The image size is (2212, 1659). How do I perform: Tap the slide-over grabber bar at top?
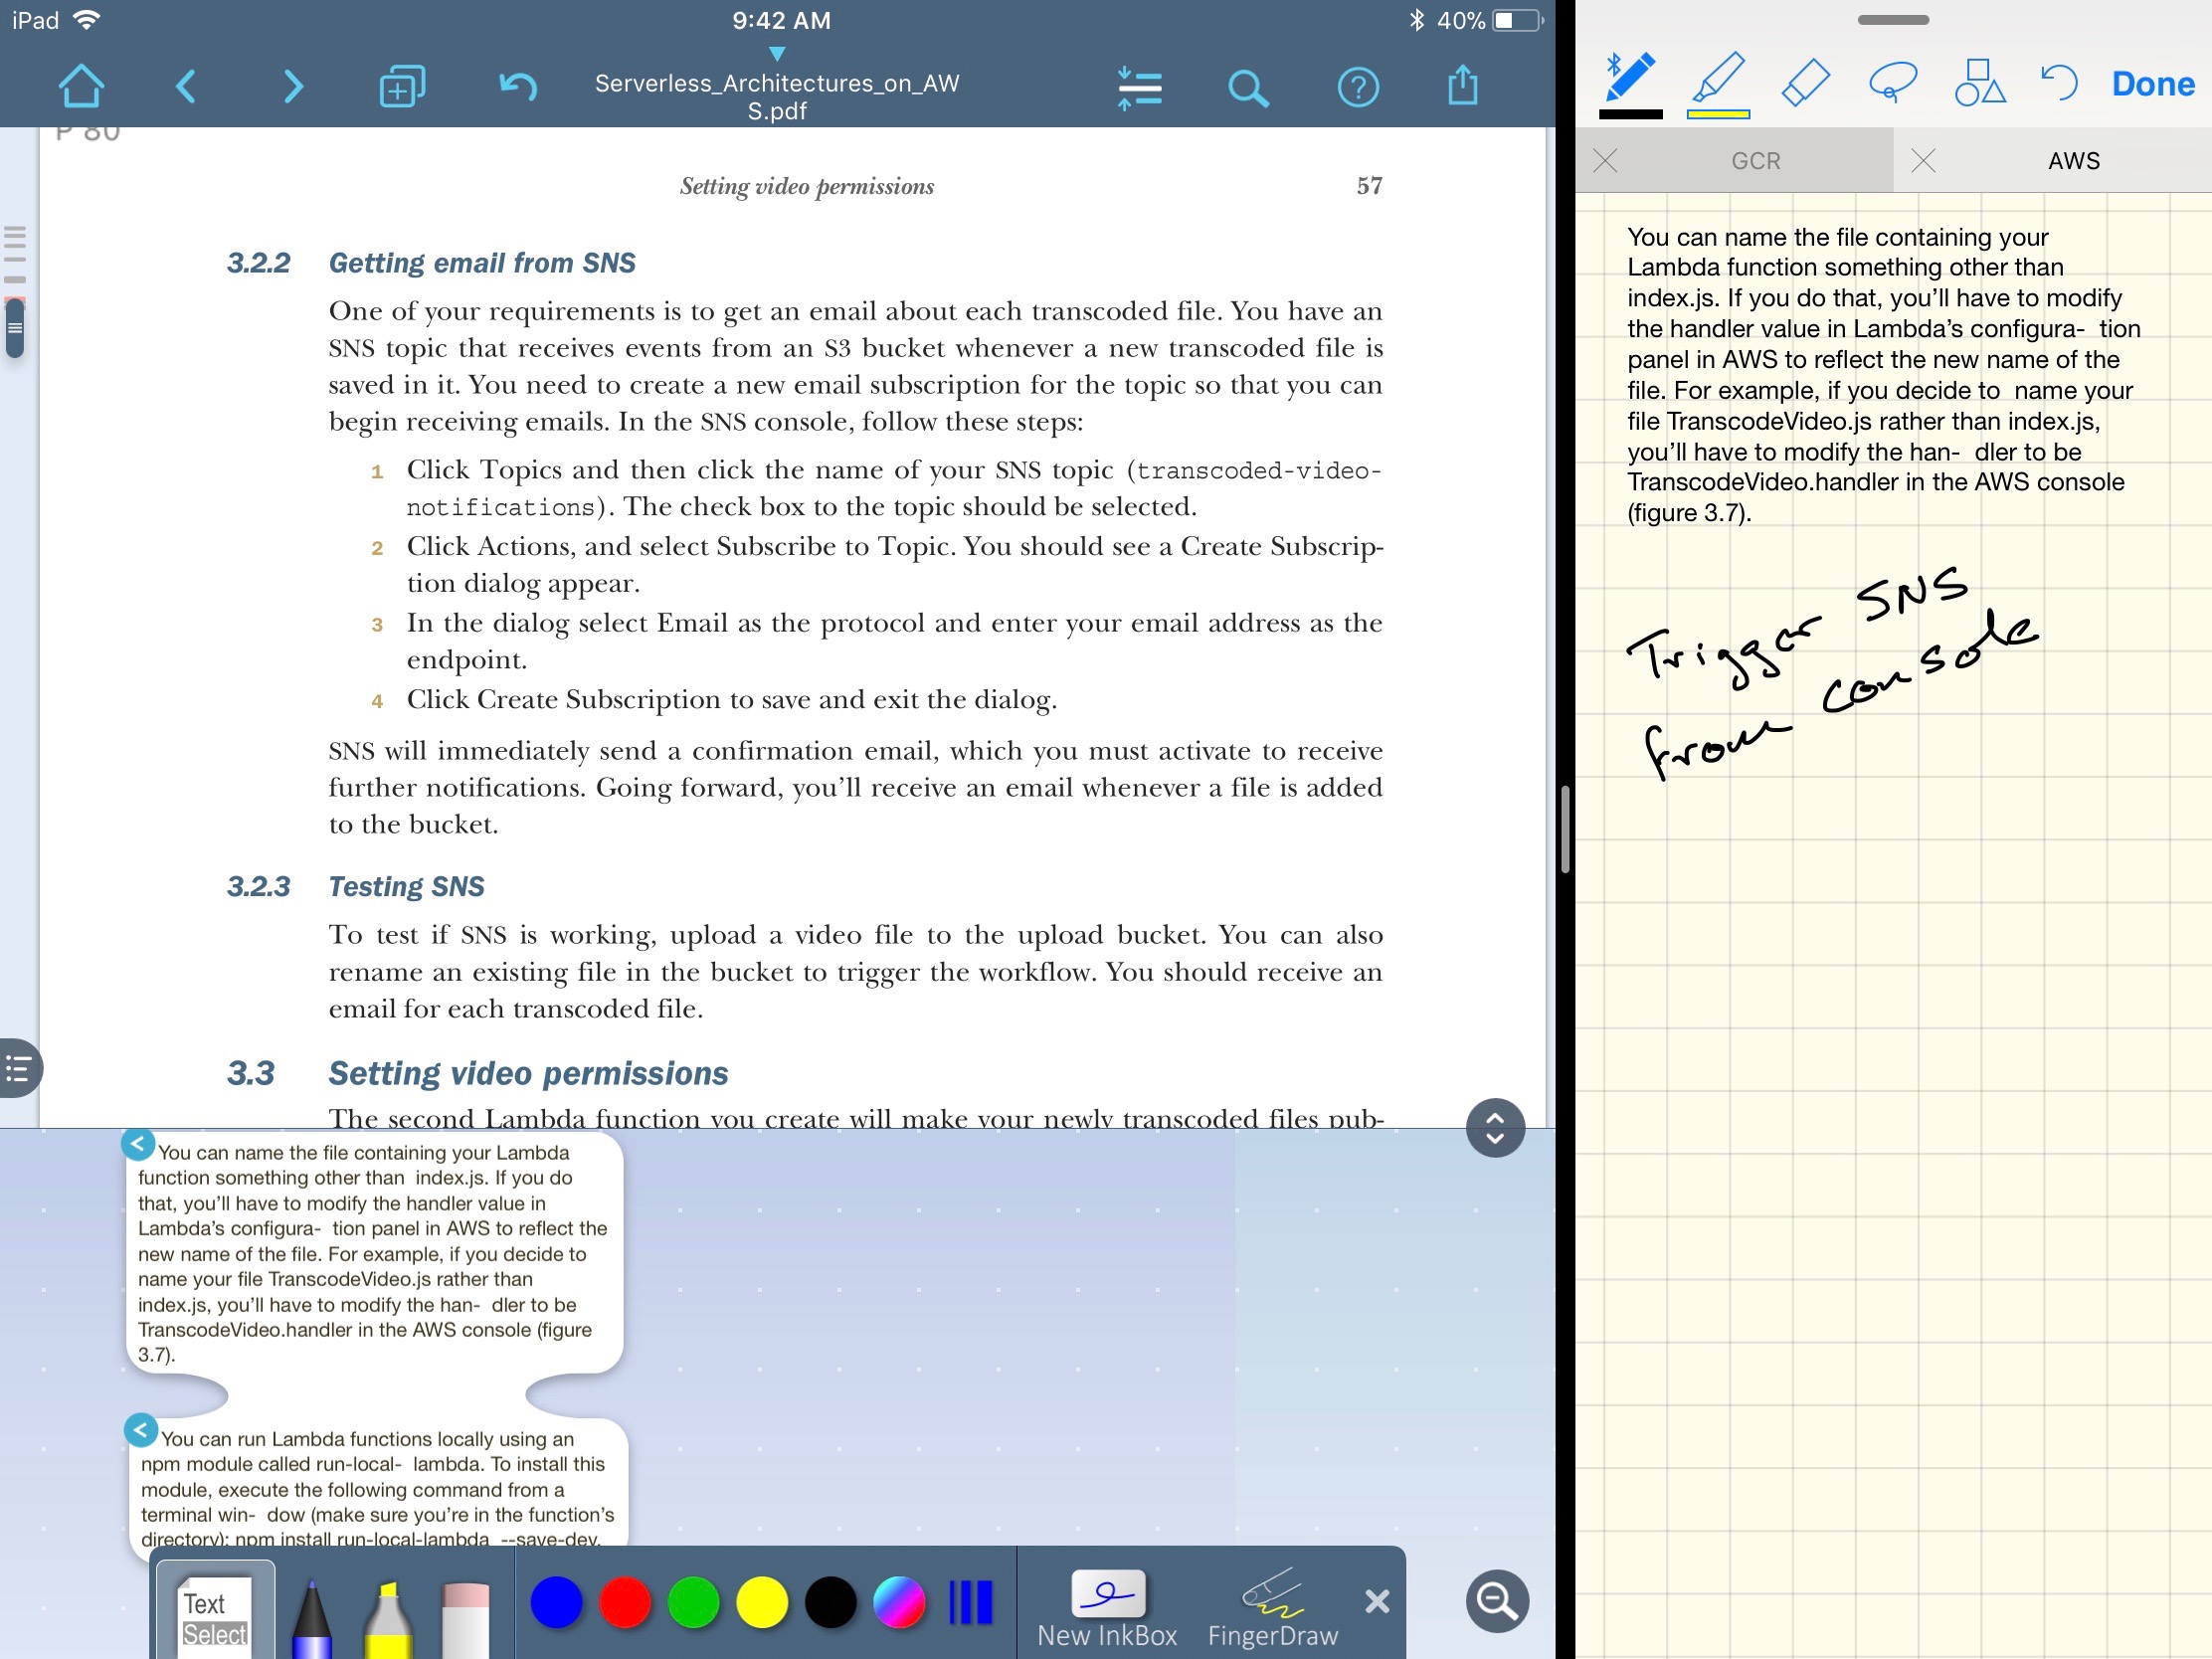tap(1893, 20)
